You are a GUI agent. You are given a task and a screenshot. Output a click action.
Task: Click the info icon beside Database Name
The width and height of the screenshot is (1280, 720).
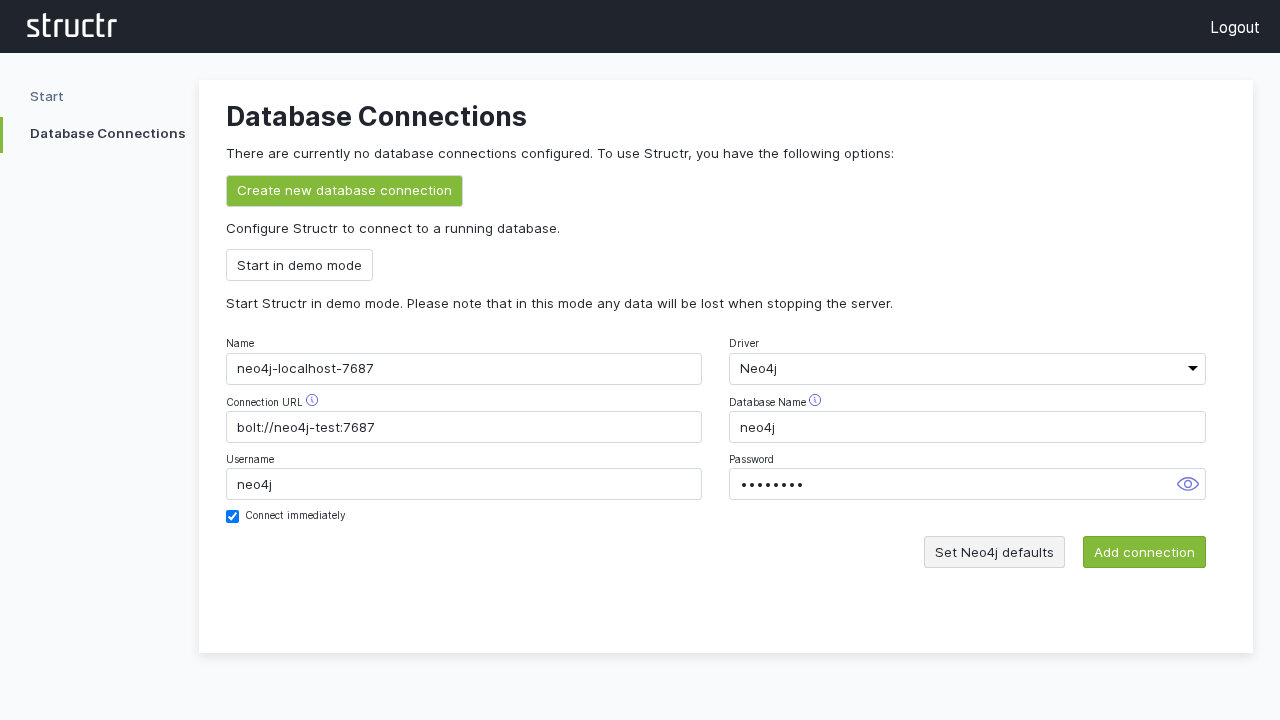click(815, 399)
